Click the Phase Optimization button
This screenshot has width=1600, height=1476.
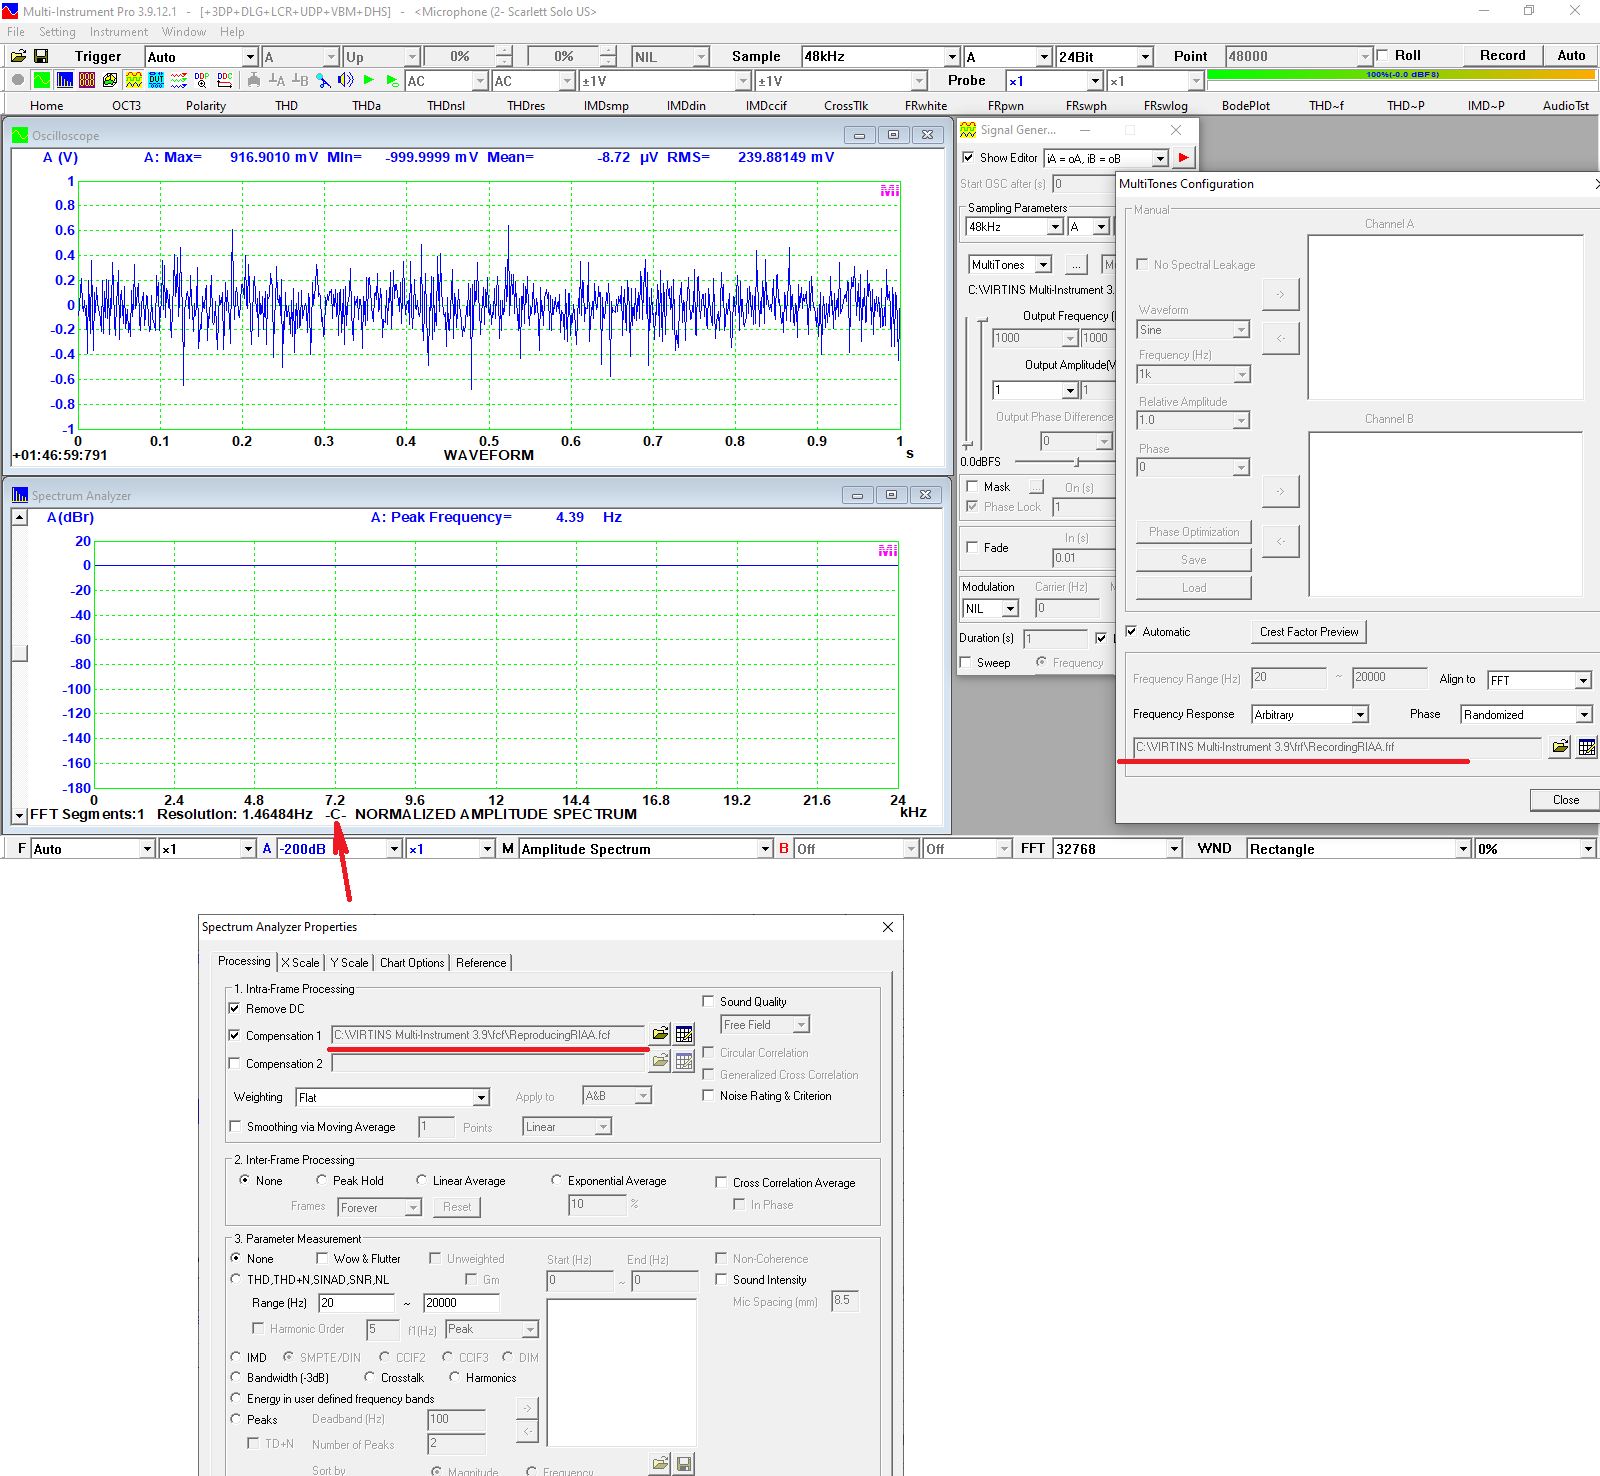coord(1193,531)
